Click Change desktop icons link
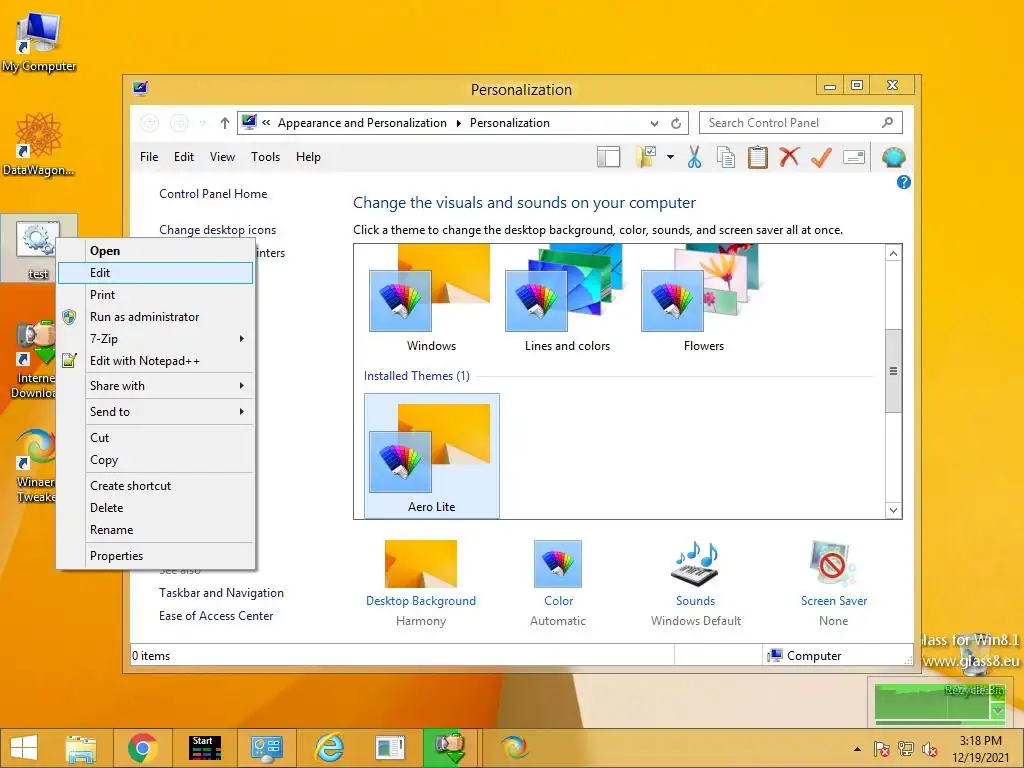This screenshot has width=1024, height=768. pos(217,230)
